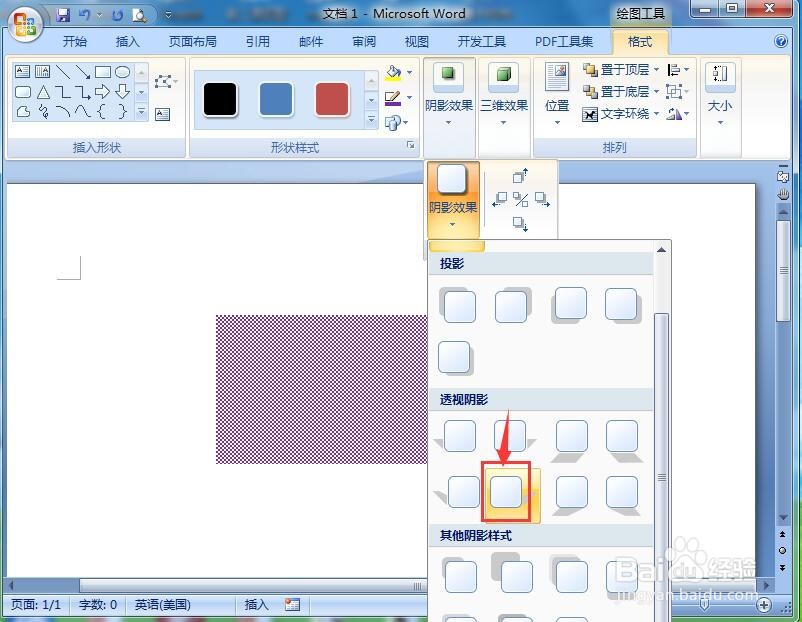Select the straight line shape
Screen dimensions: 802x622
tap(63, 71)
